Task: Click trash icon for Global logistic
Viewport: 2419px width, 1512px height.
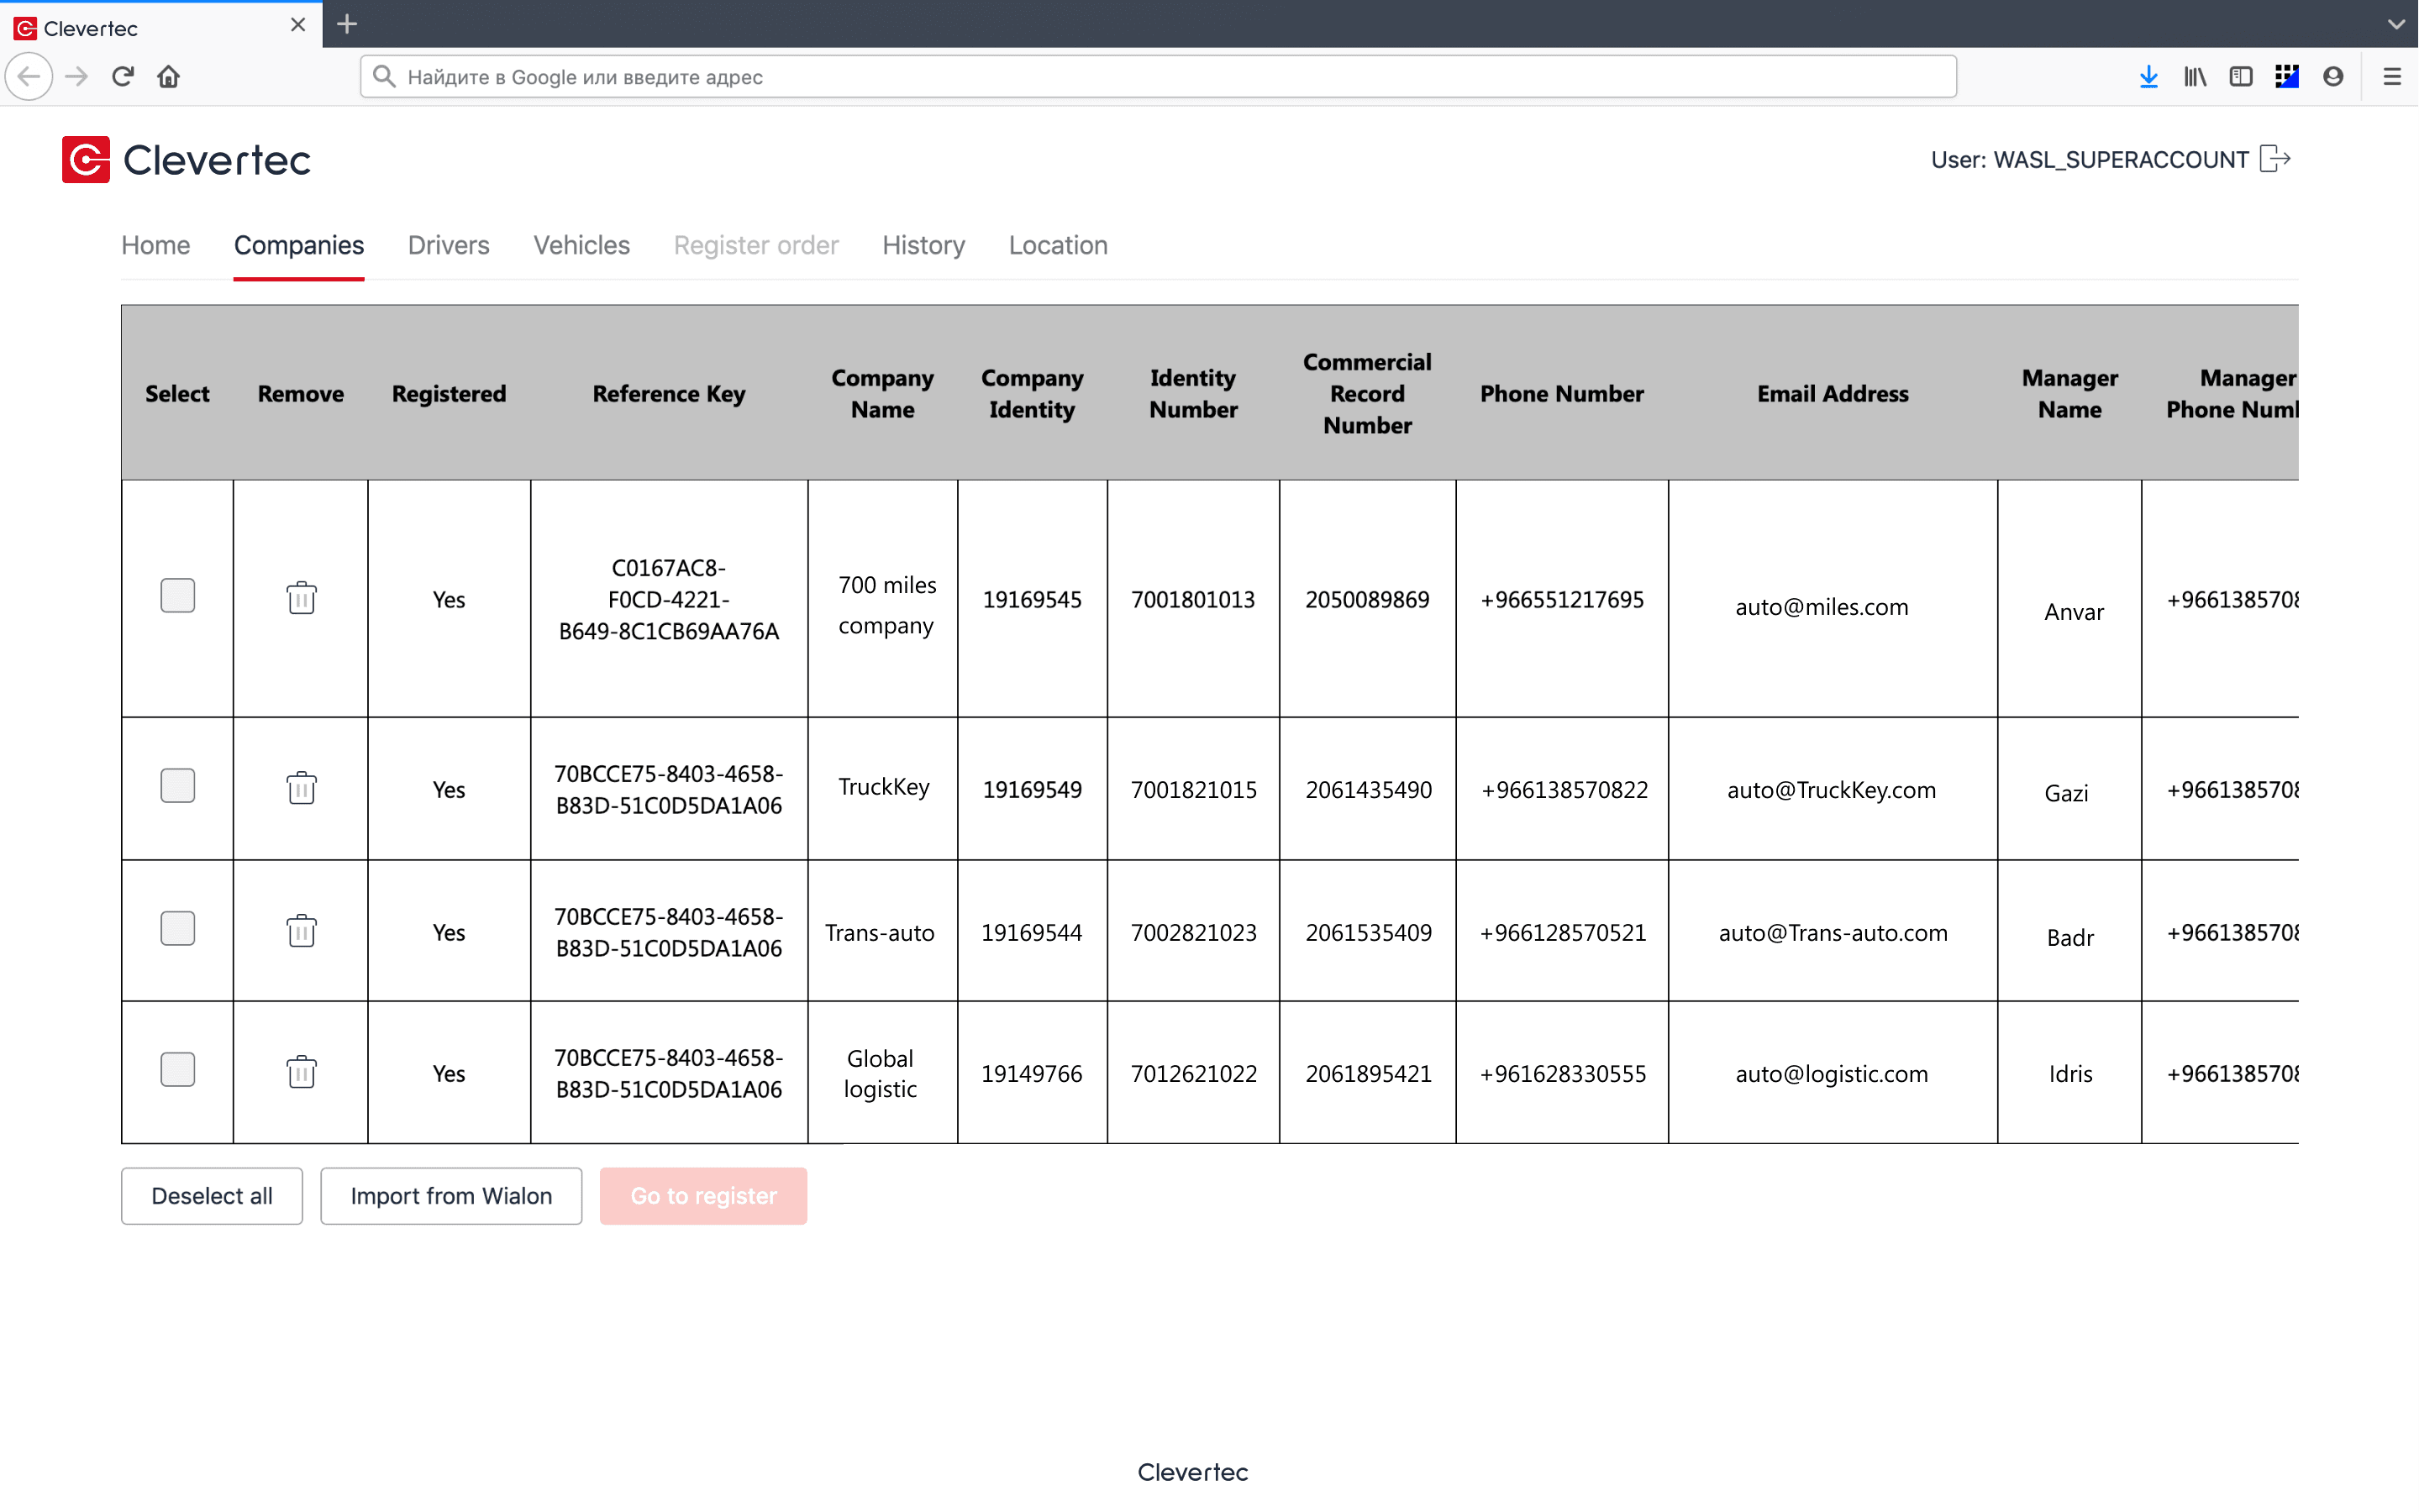Action: [301, 1072]
